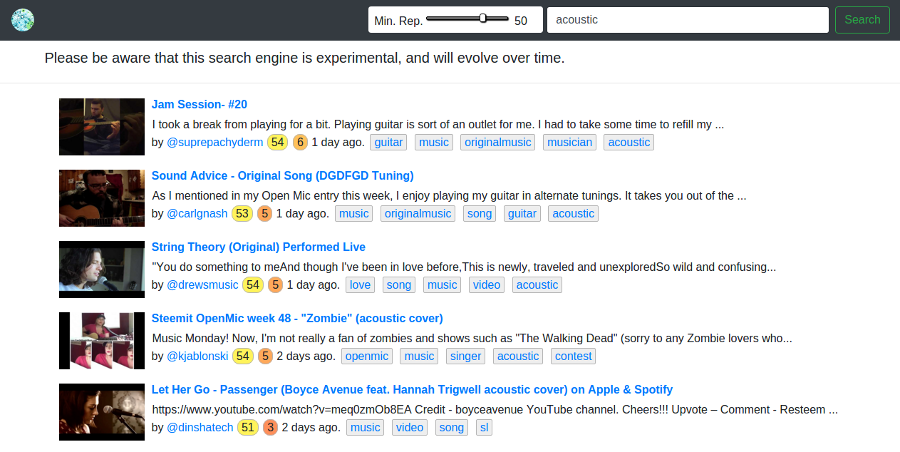
Task: Click the 'As I mentioned in my Open Mic' excerpt
Action: pyautogui.click(x=449, y=196)
